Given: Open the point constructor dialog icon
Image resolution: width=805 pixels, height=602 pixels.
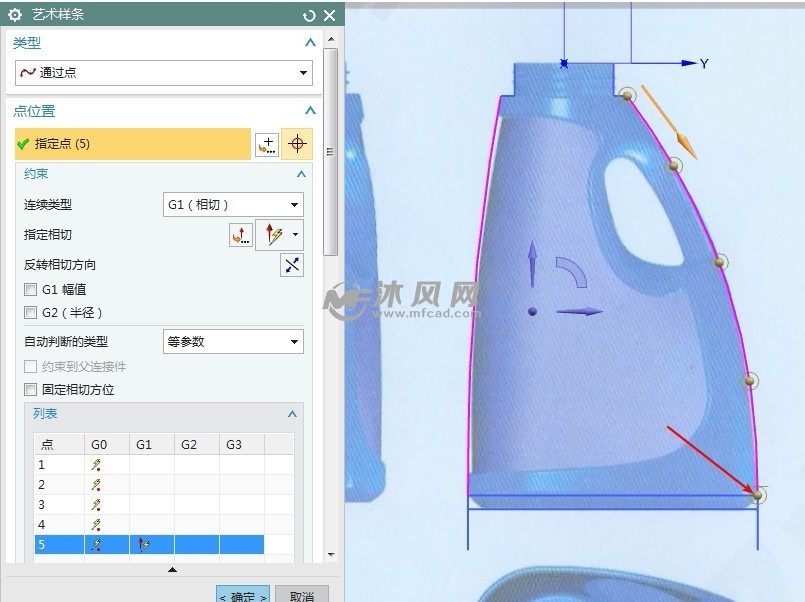Looking at the screenshot, I should (x=267, y=145).
